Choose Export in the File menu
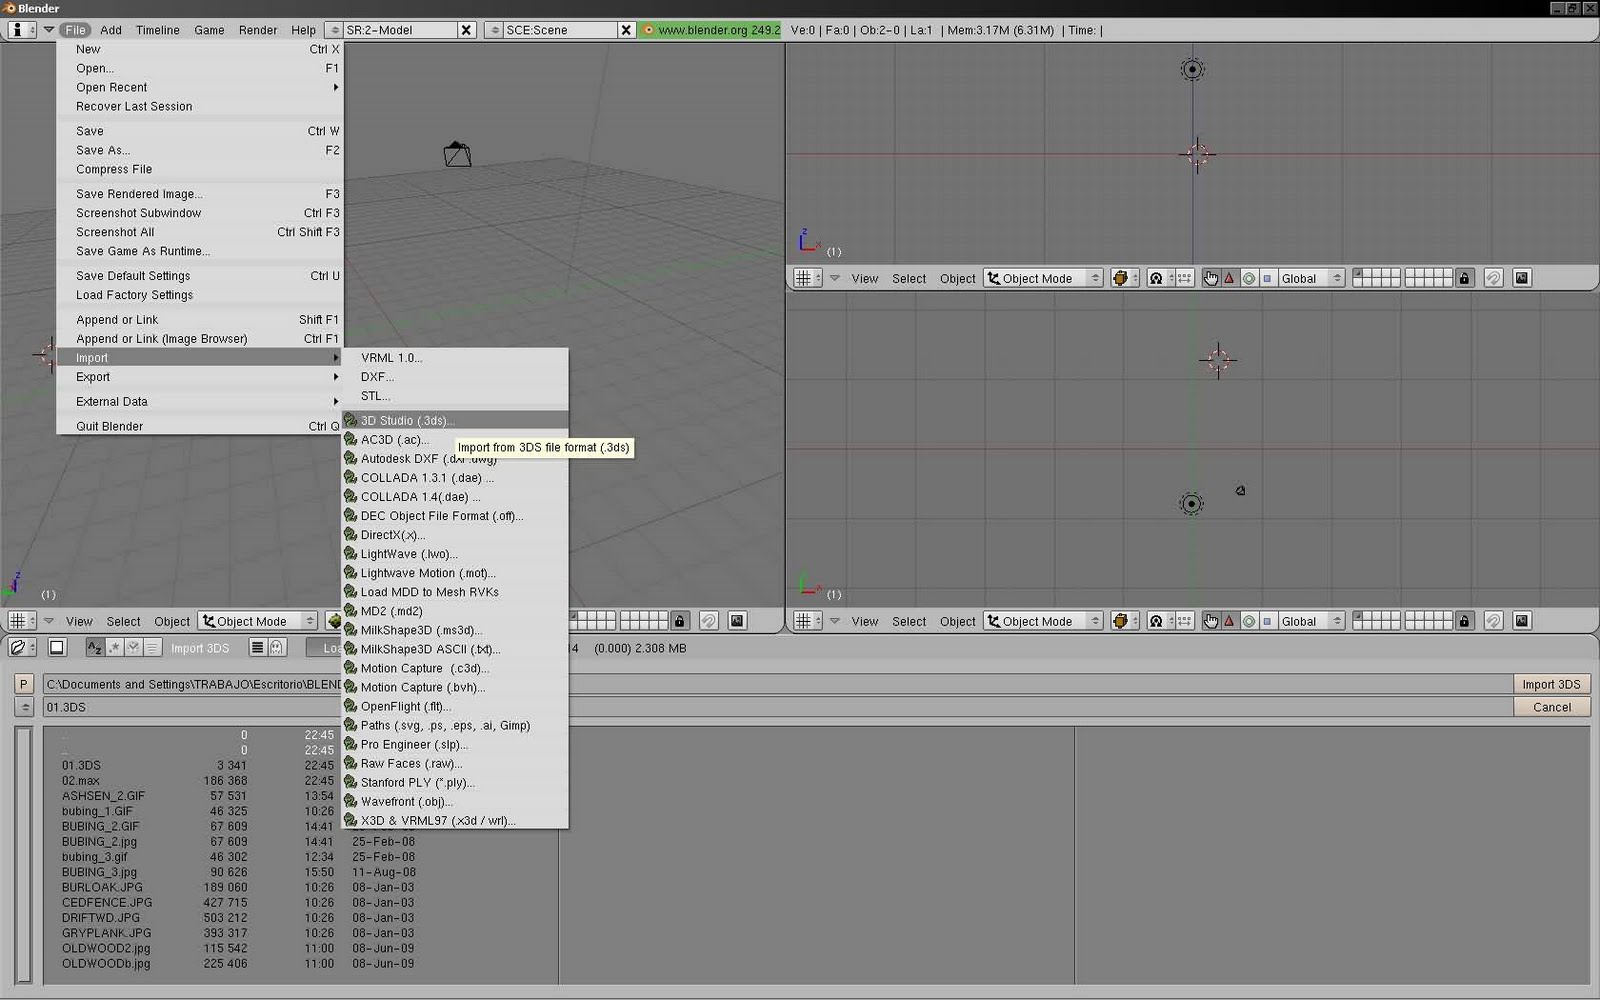The height and width of the screenshot is (1000, 1600). tap(200, 377)
